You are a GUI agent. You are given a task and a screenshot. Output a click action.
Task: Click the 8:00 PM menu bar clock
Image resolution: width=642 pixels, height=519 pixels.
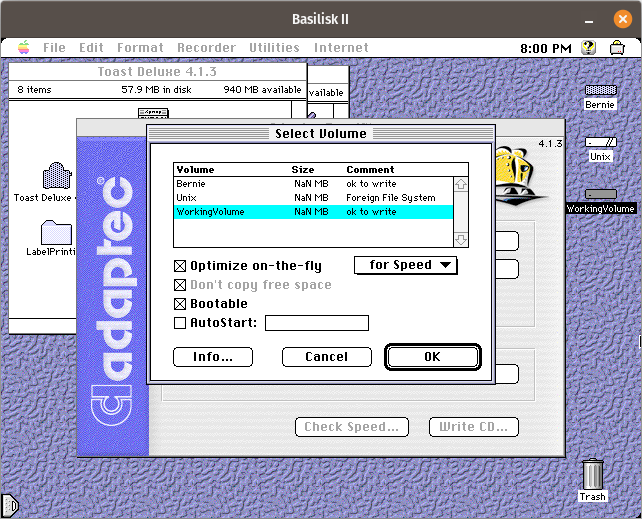click(x=546, y=48)
